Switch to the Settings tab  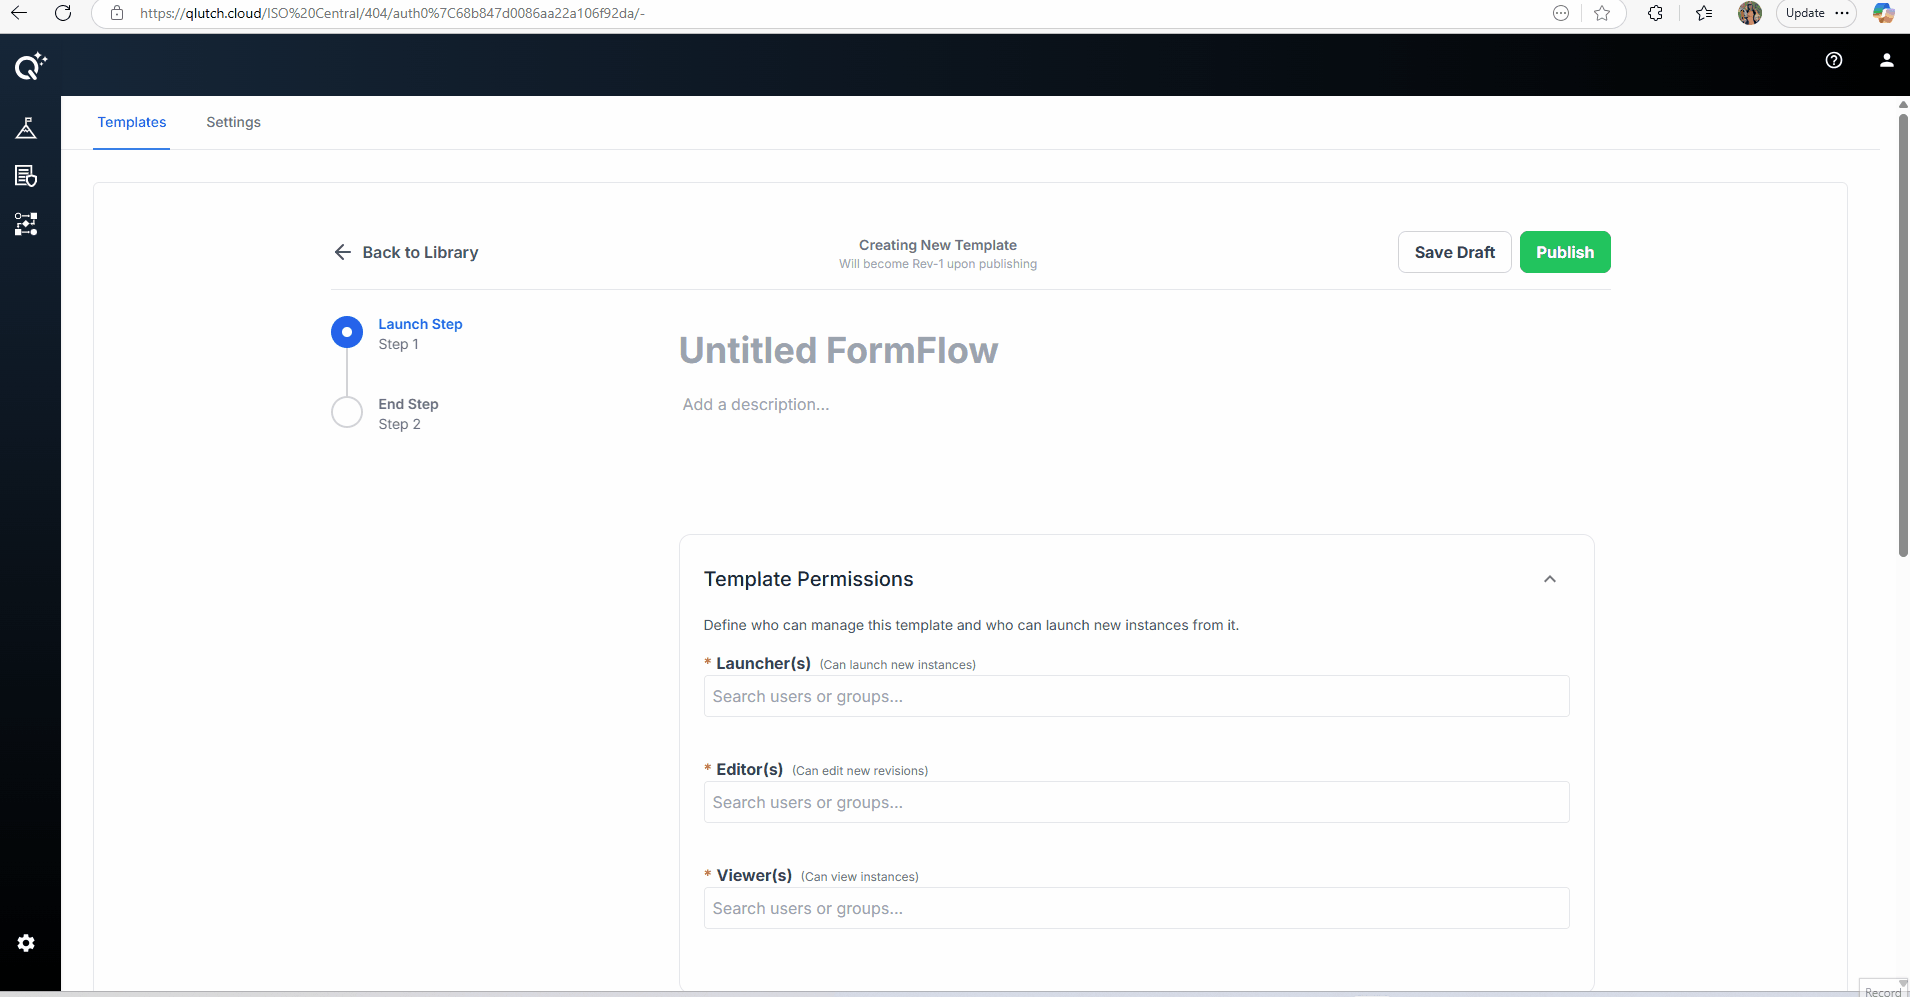click(x=233, y=122)
